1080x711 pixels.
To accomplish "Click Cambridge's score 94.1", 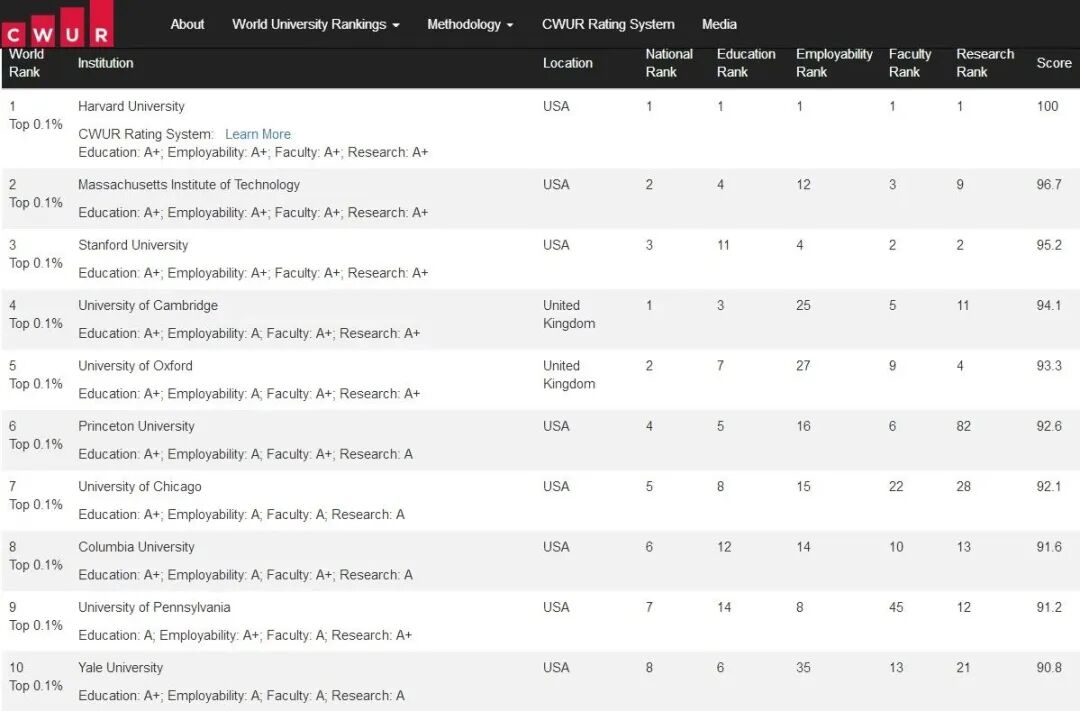I will coord(1049,305).
